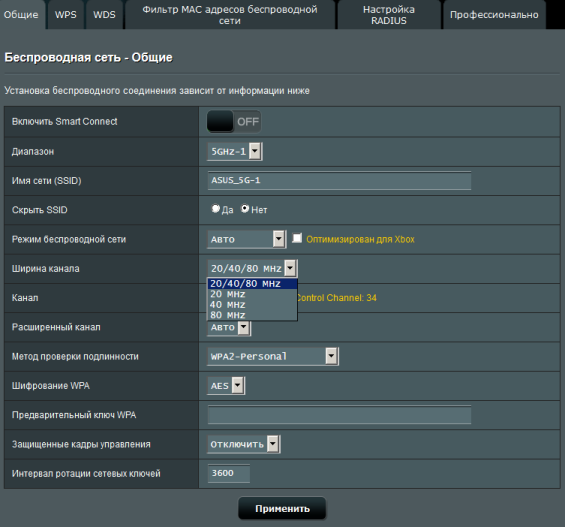Select the Да radio button for hiding SSID

[x=215, y=209]
